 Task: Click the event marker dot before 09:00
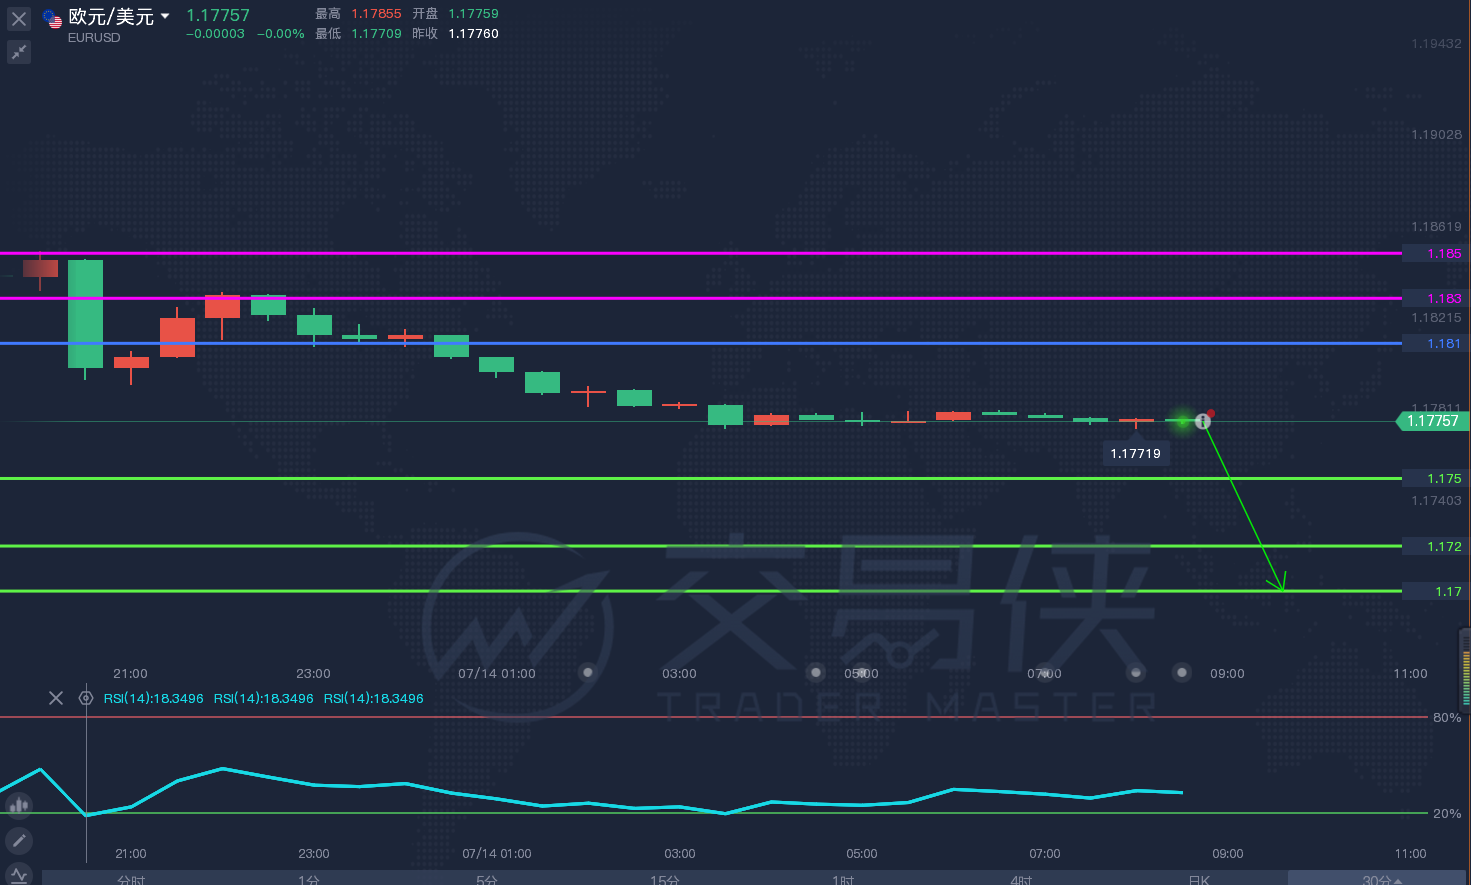(x=1182, y=673)
